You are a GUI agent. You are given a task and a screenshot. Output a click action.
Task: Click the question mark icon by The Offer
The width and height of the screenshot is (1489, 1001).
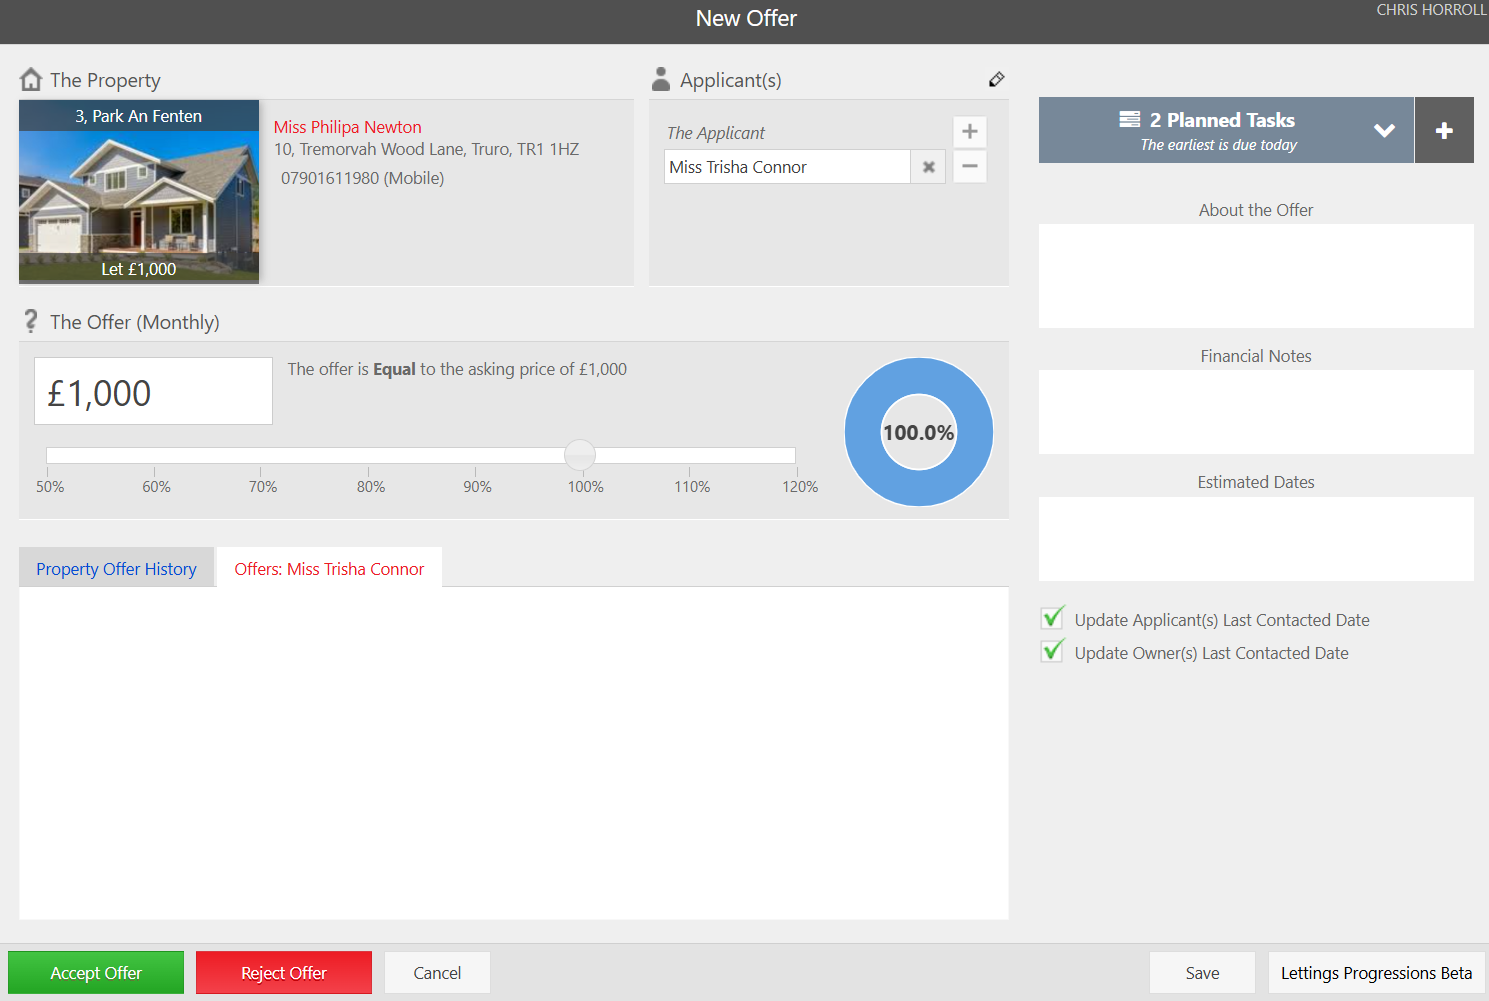click(x=31, y=321)
